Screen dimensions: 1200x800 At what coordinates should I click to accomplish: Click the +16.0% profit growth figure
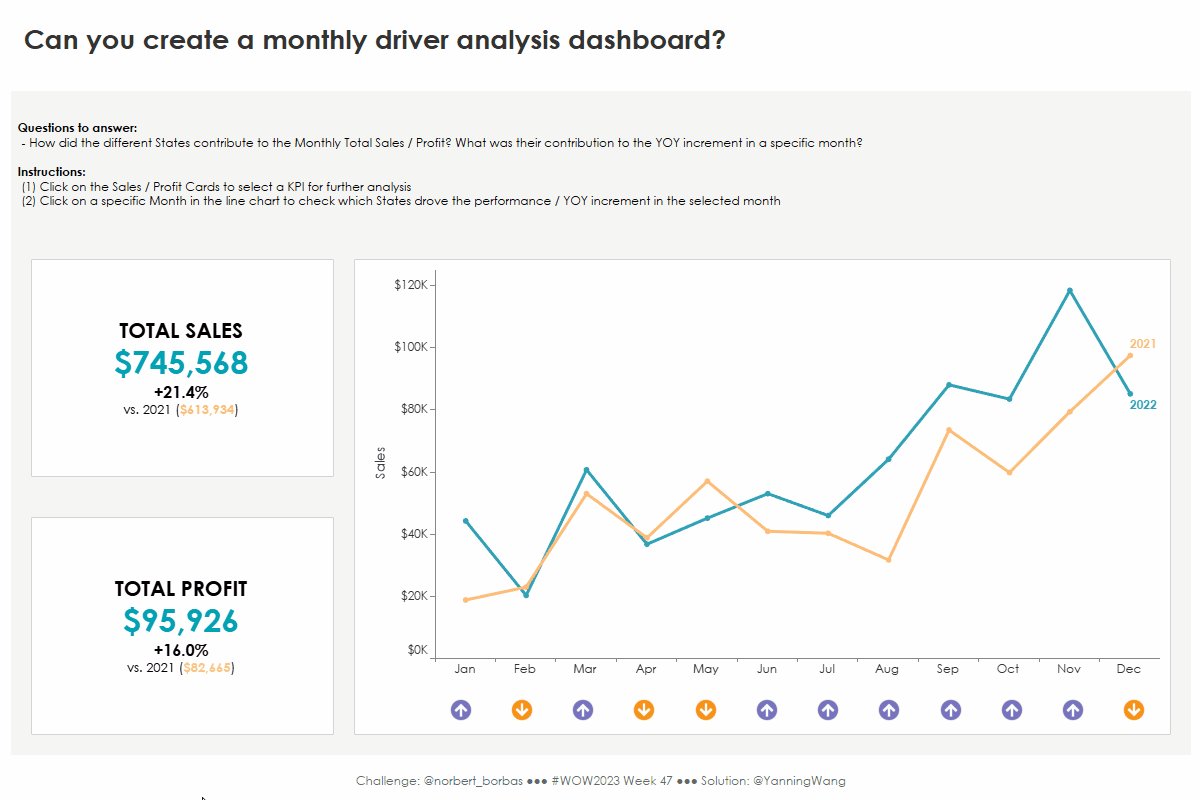tap(181, 650)
